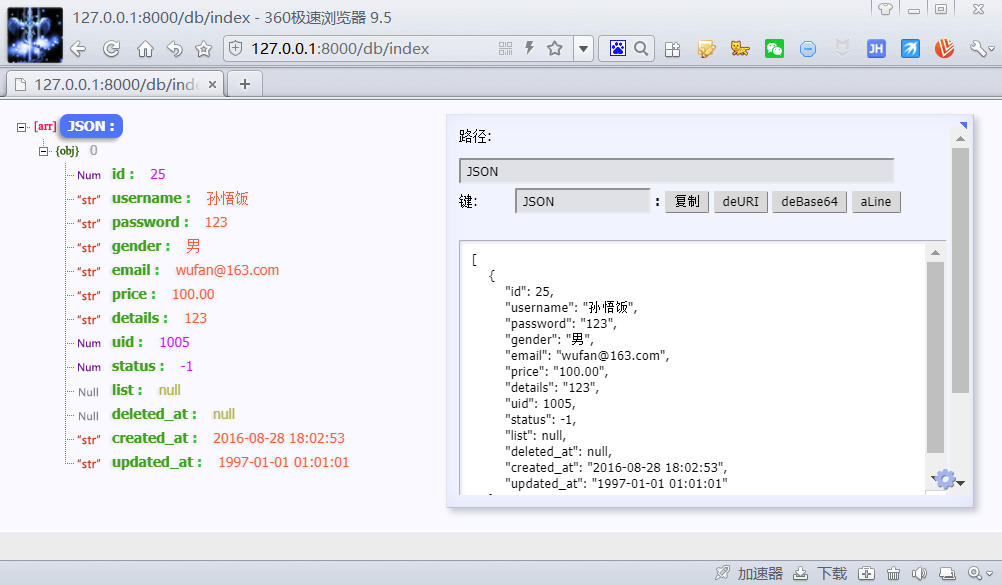Select the list : null row
The width and height of the screenshot is (1002, 585).
coord(129,390)
